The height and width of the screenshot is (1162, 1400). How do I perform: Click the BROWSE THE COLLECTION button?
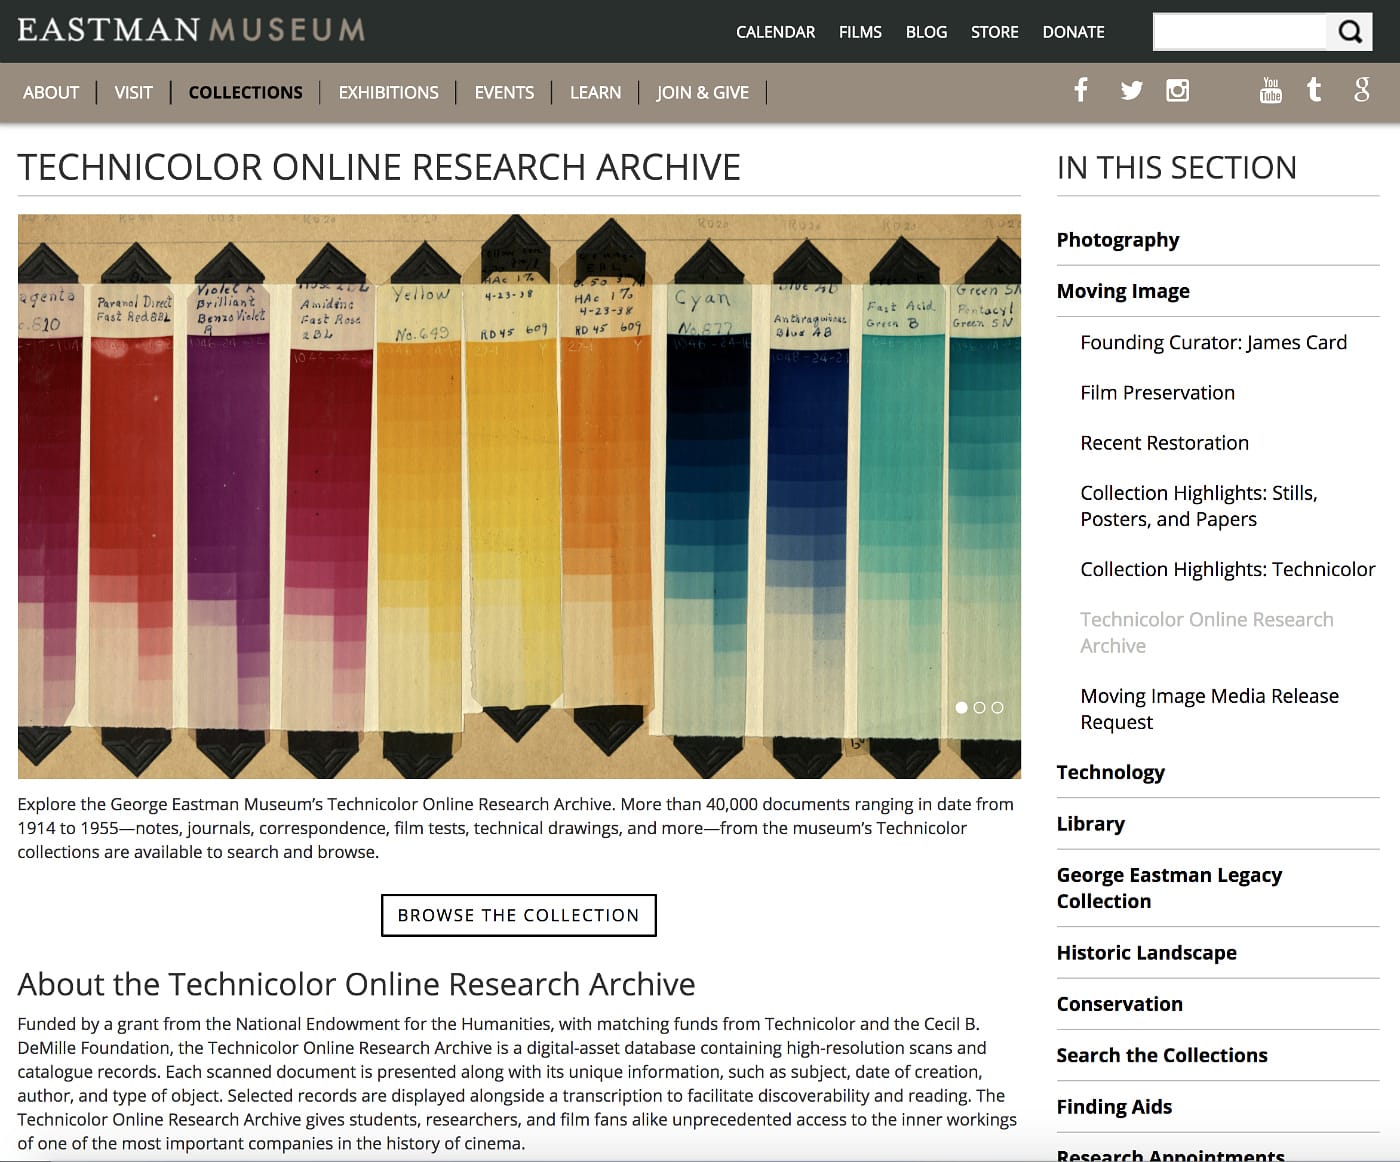518,914
